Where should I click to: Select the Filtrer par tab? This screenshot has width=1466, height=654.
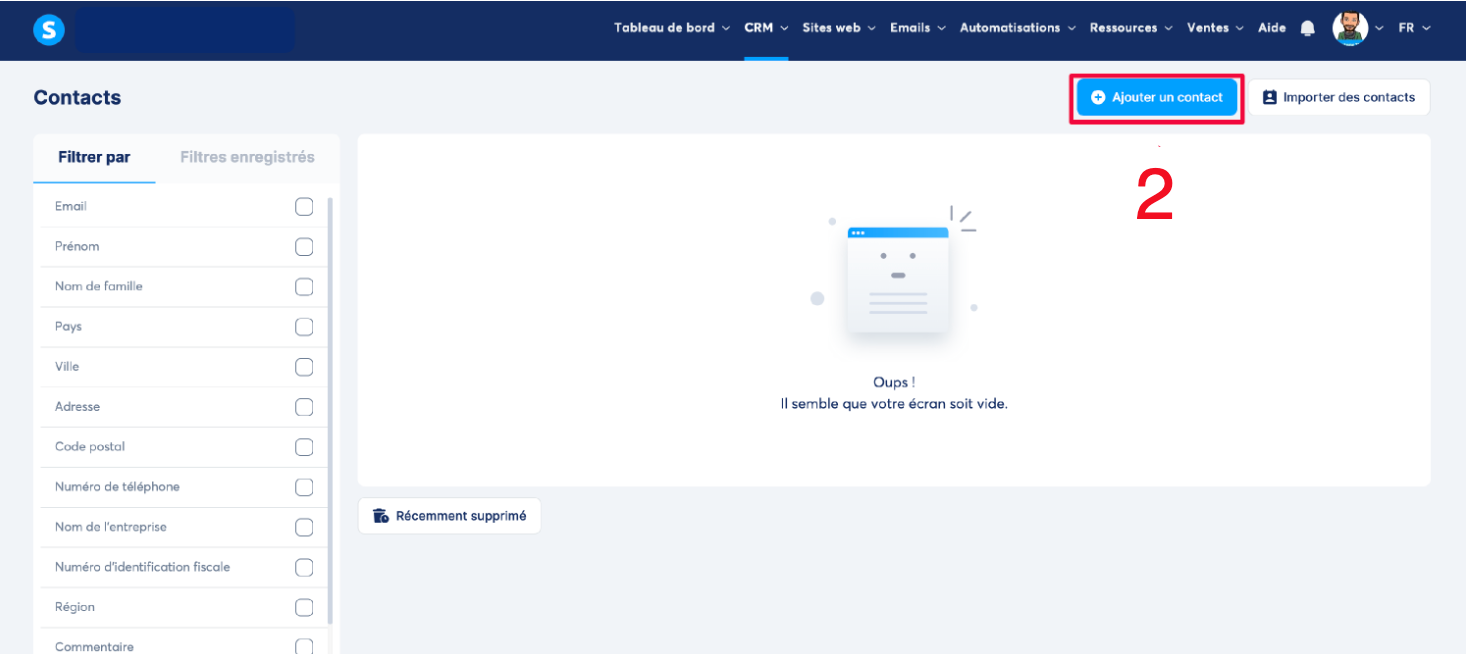click(x=94, y=158)
